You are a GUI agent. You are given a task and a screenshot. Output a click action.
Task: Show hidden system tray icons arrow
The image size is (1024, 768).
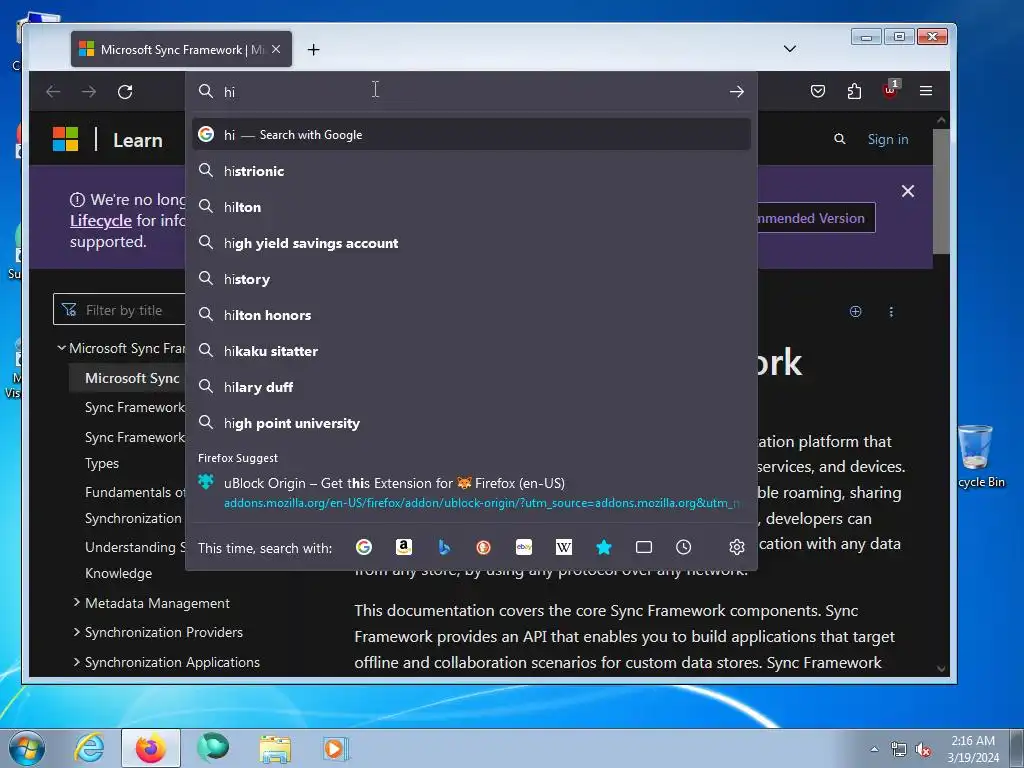(x=874, y=749)
